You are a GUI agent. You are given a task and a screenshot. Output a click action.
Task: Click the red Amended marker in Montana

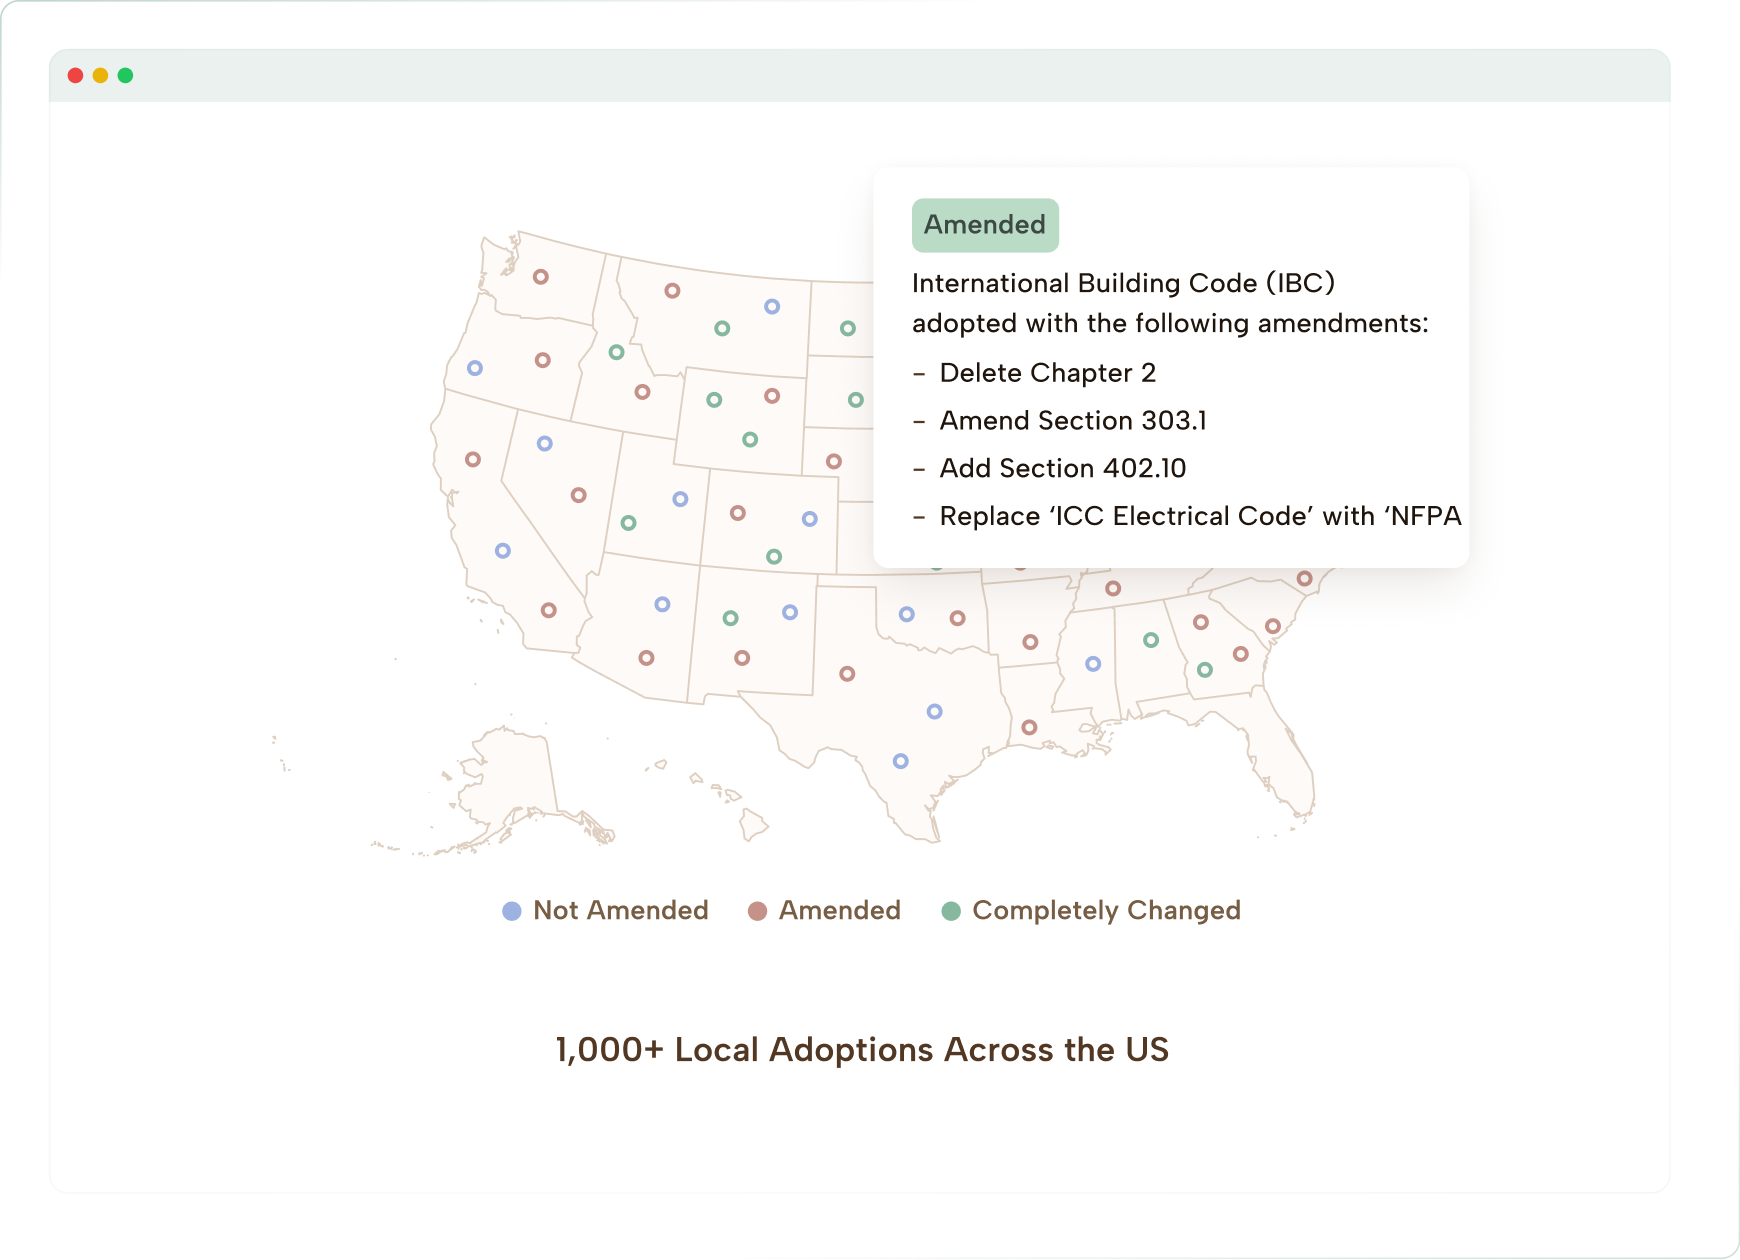(x=673, y=291)
